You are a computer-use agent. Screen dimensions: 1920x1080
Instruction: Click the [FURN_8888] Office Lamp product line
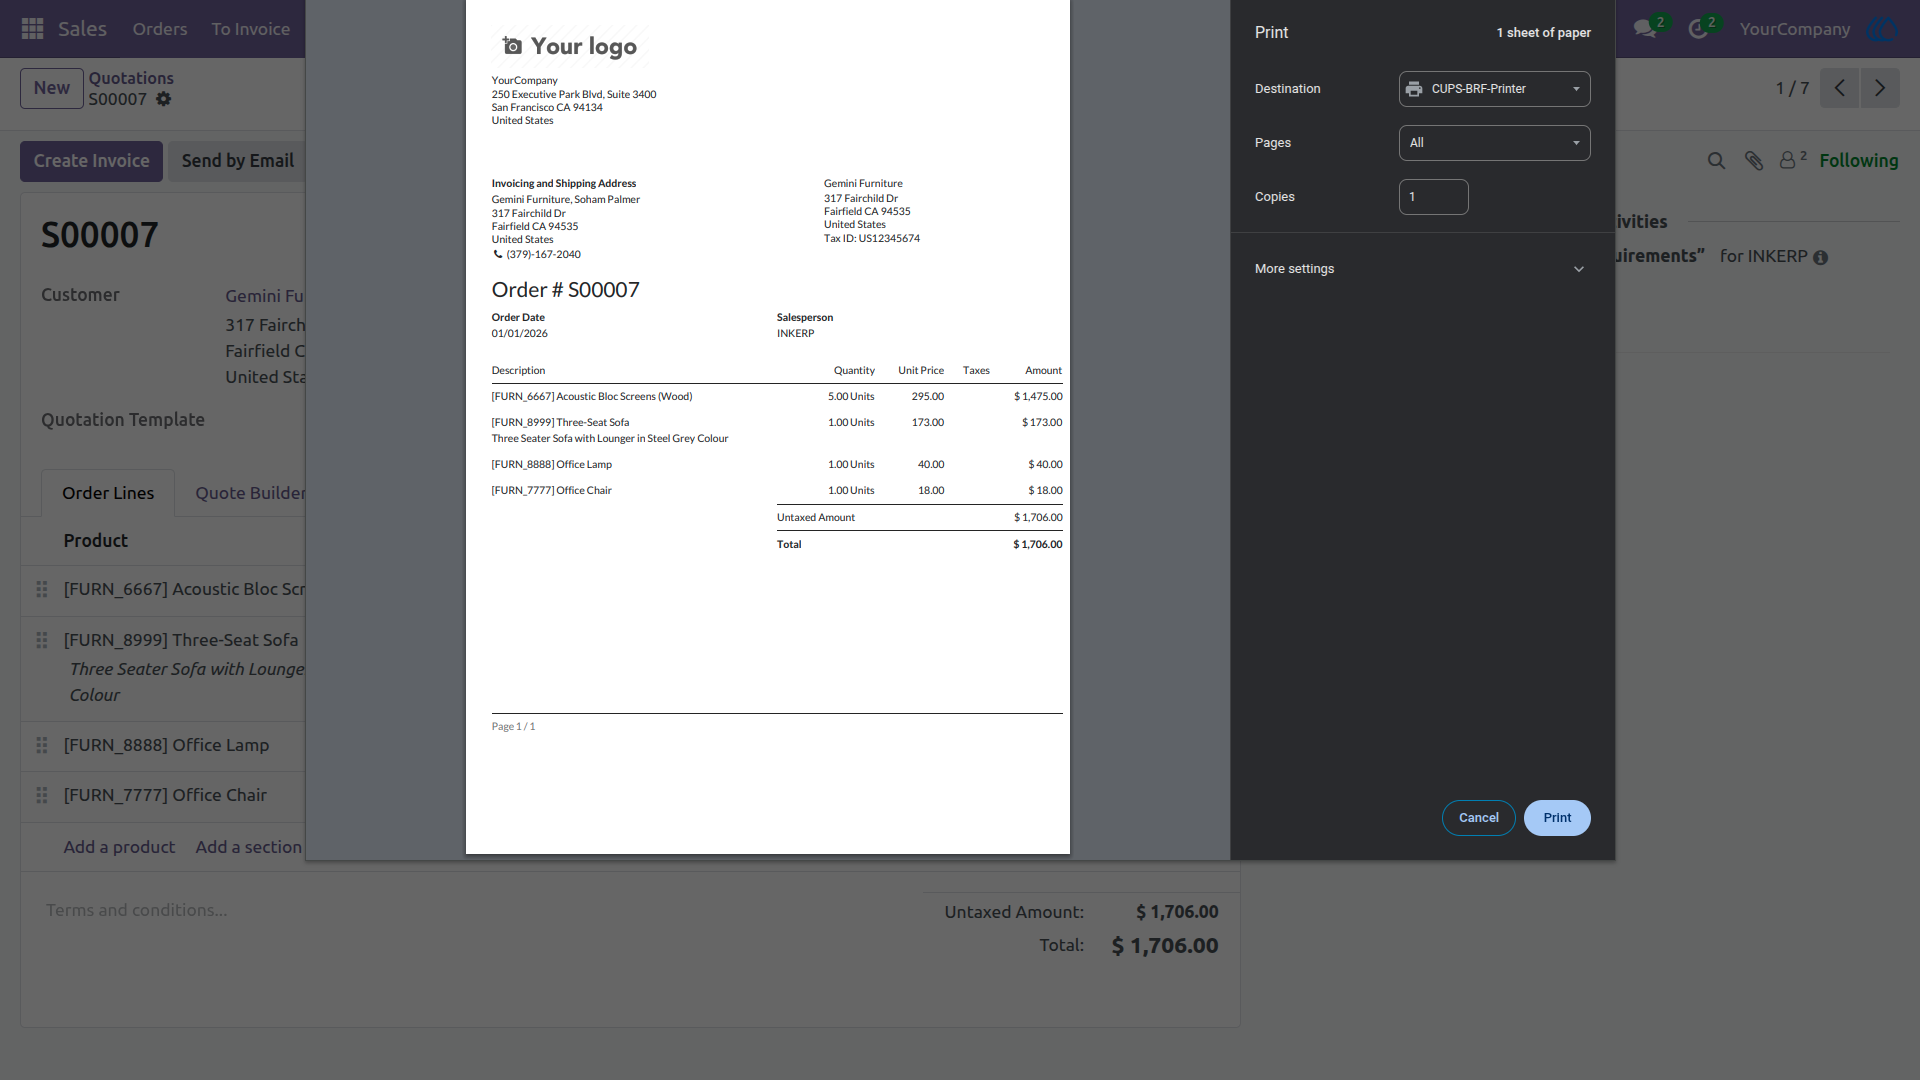(166, 745)
